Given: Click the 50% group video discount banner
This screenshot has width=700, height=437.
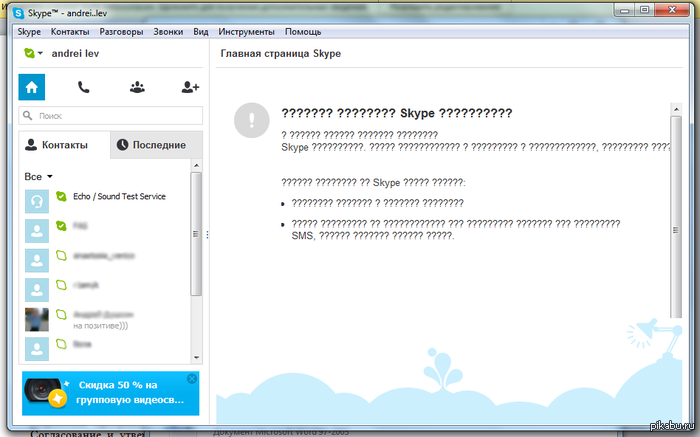Looking at the screenshot, I should [111, 393].
